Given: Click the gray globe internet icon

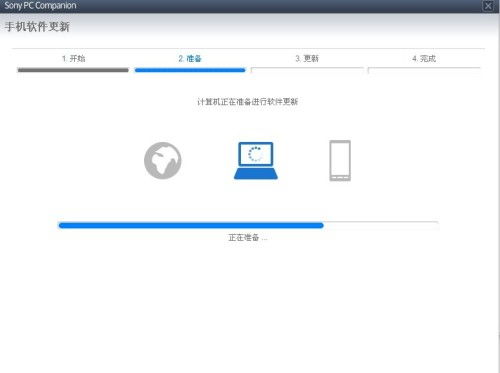Looking at the screenshot, I should 163,161.
